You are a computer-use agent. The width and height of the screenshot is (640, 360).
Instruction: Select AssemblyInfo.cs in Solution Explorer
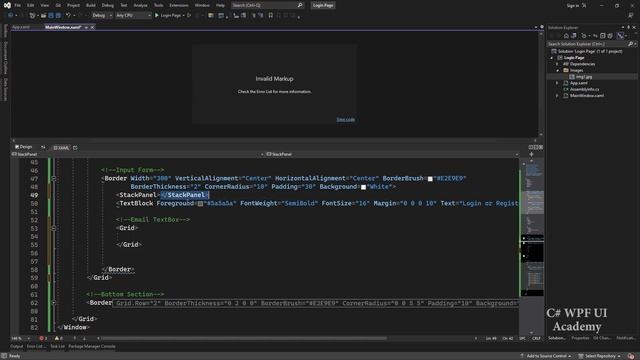click(x=584, y=89)
